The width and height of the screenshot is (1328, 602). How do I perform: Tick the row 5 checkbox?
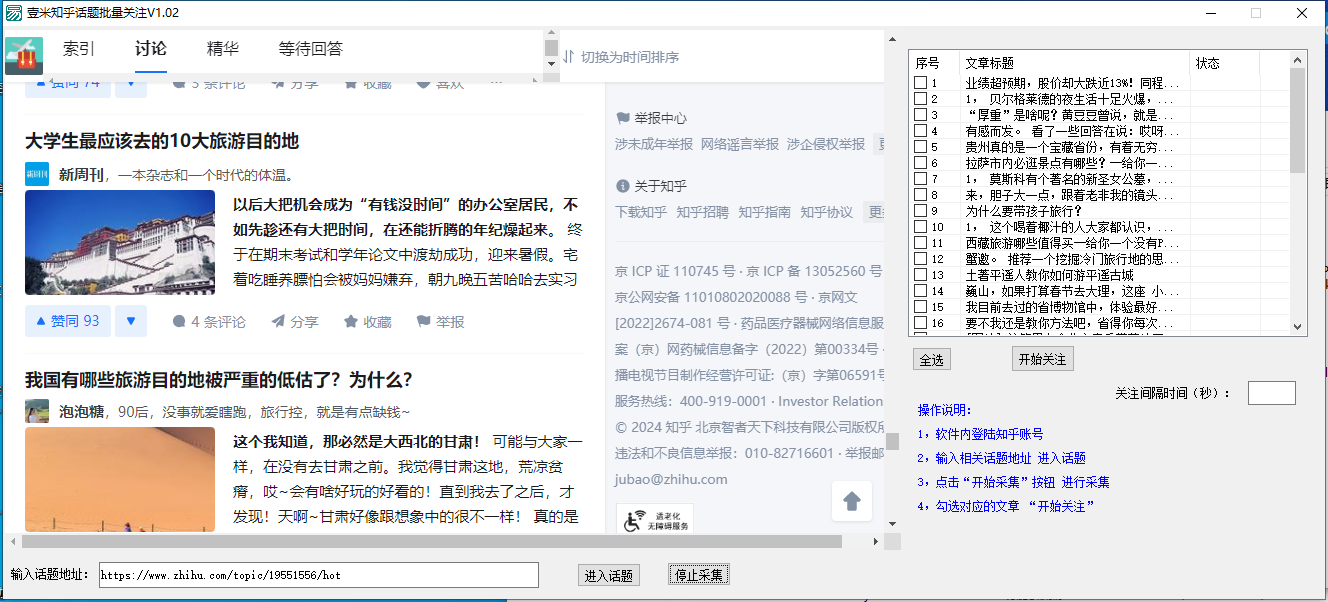pyautogui.click(x=920, y=147)
